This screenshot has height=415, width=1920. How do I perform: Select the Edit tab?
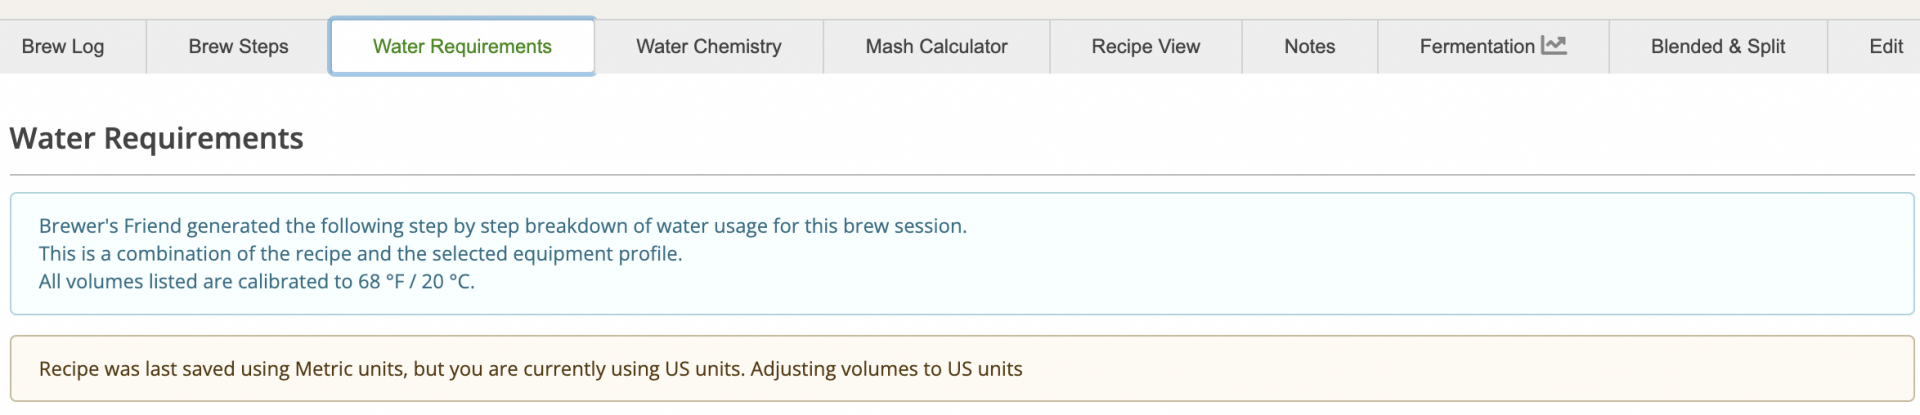click(1885, 47)
